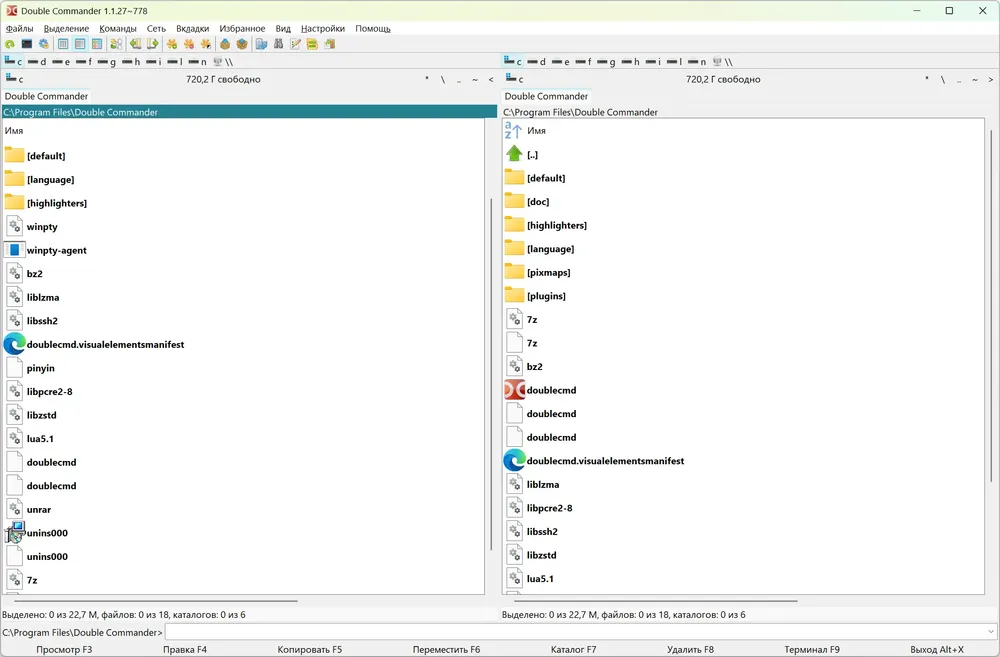Click Копировать F5 button
The image size is (1000, 657).
coord(309,649)
